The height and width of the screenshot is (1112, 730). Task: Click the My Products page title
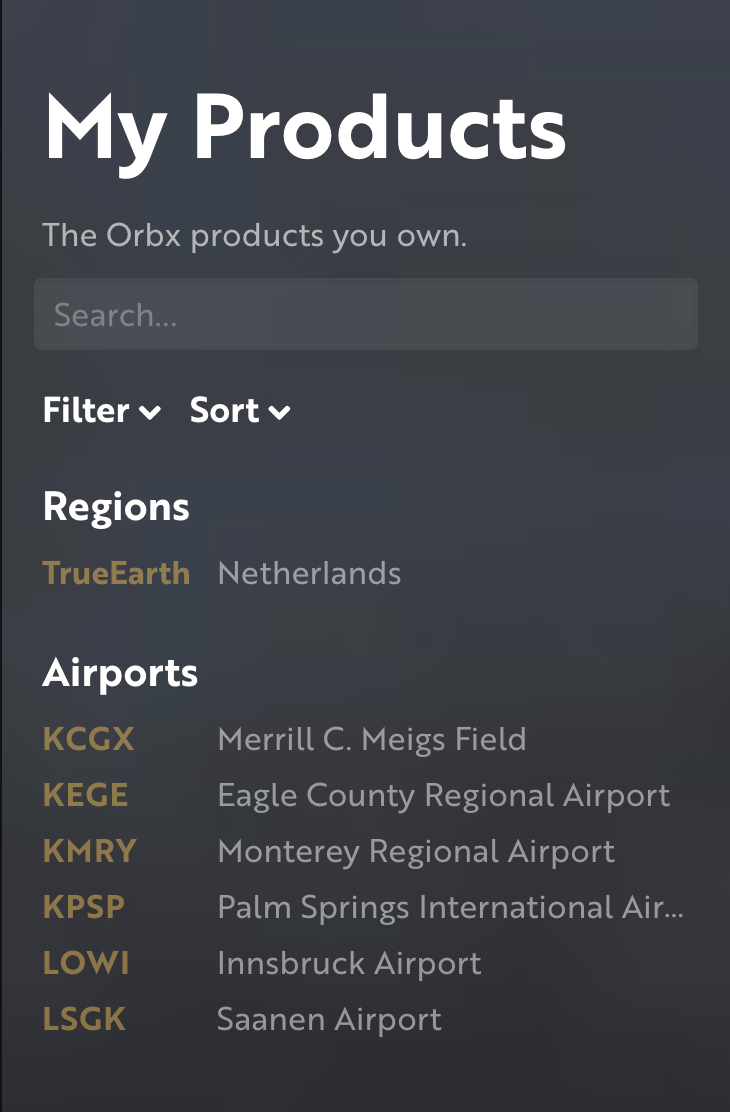coord(305,127)
